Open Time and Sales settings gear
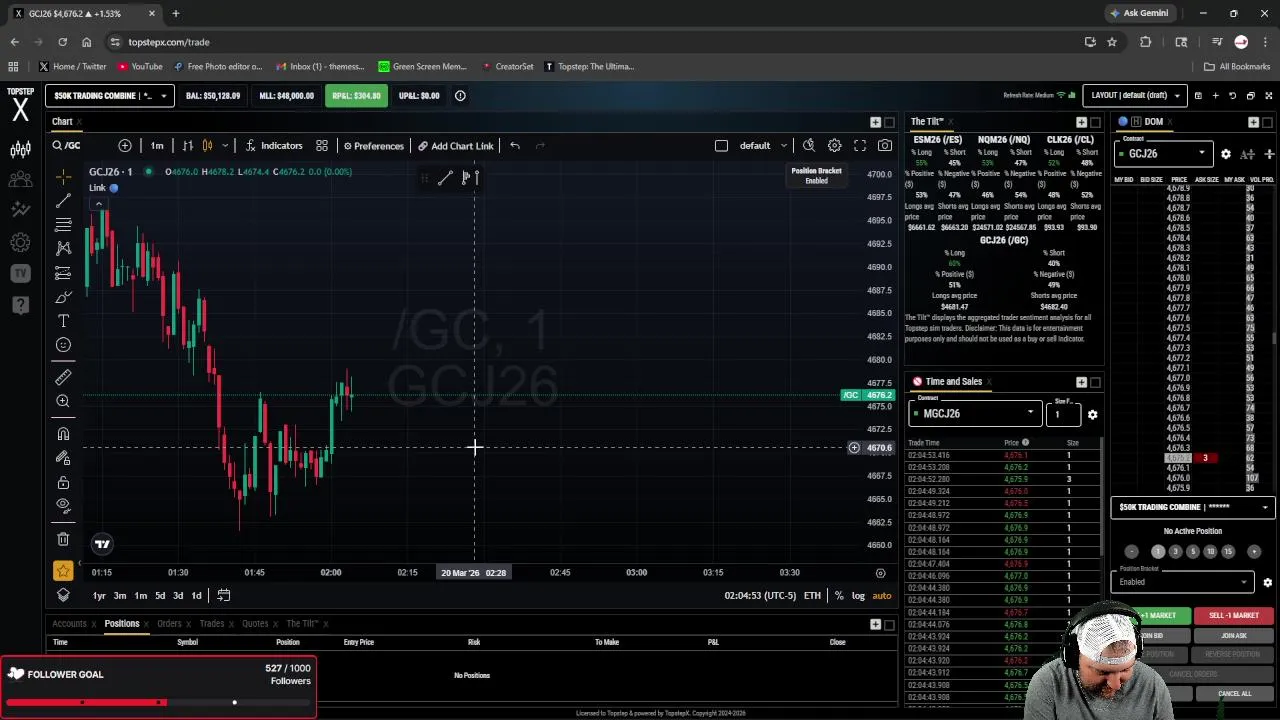This screenshot has width=1280, height=720. [x=1092, y=414]
